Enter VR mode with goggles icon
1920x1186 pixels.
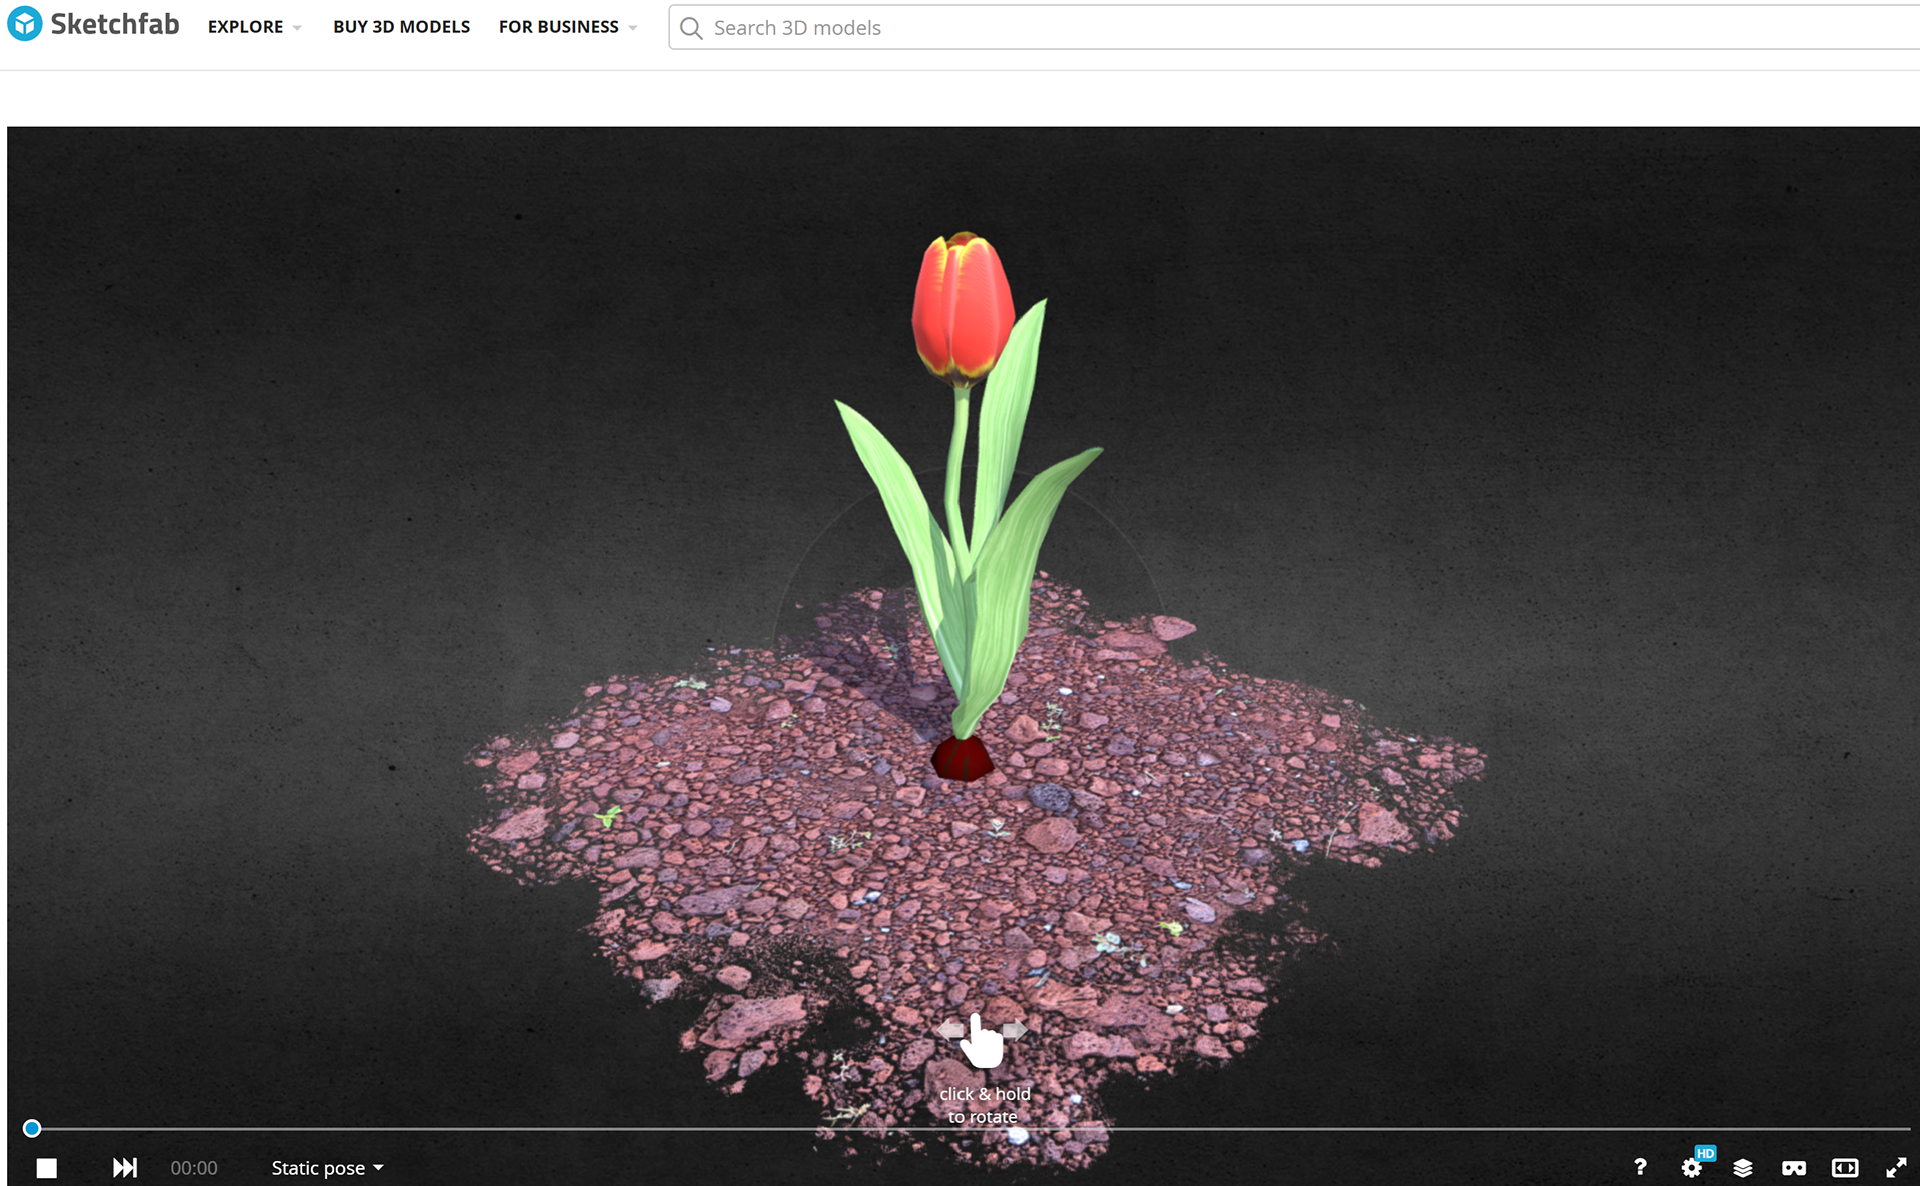click(1794, 1168)
